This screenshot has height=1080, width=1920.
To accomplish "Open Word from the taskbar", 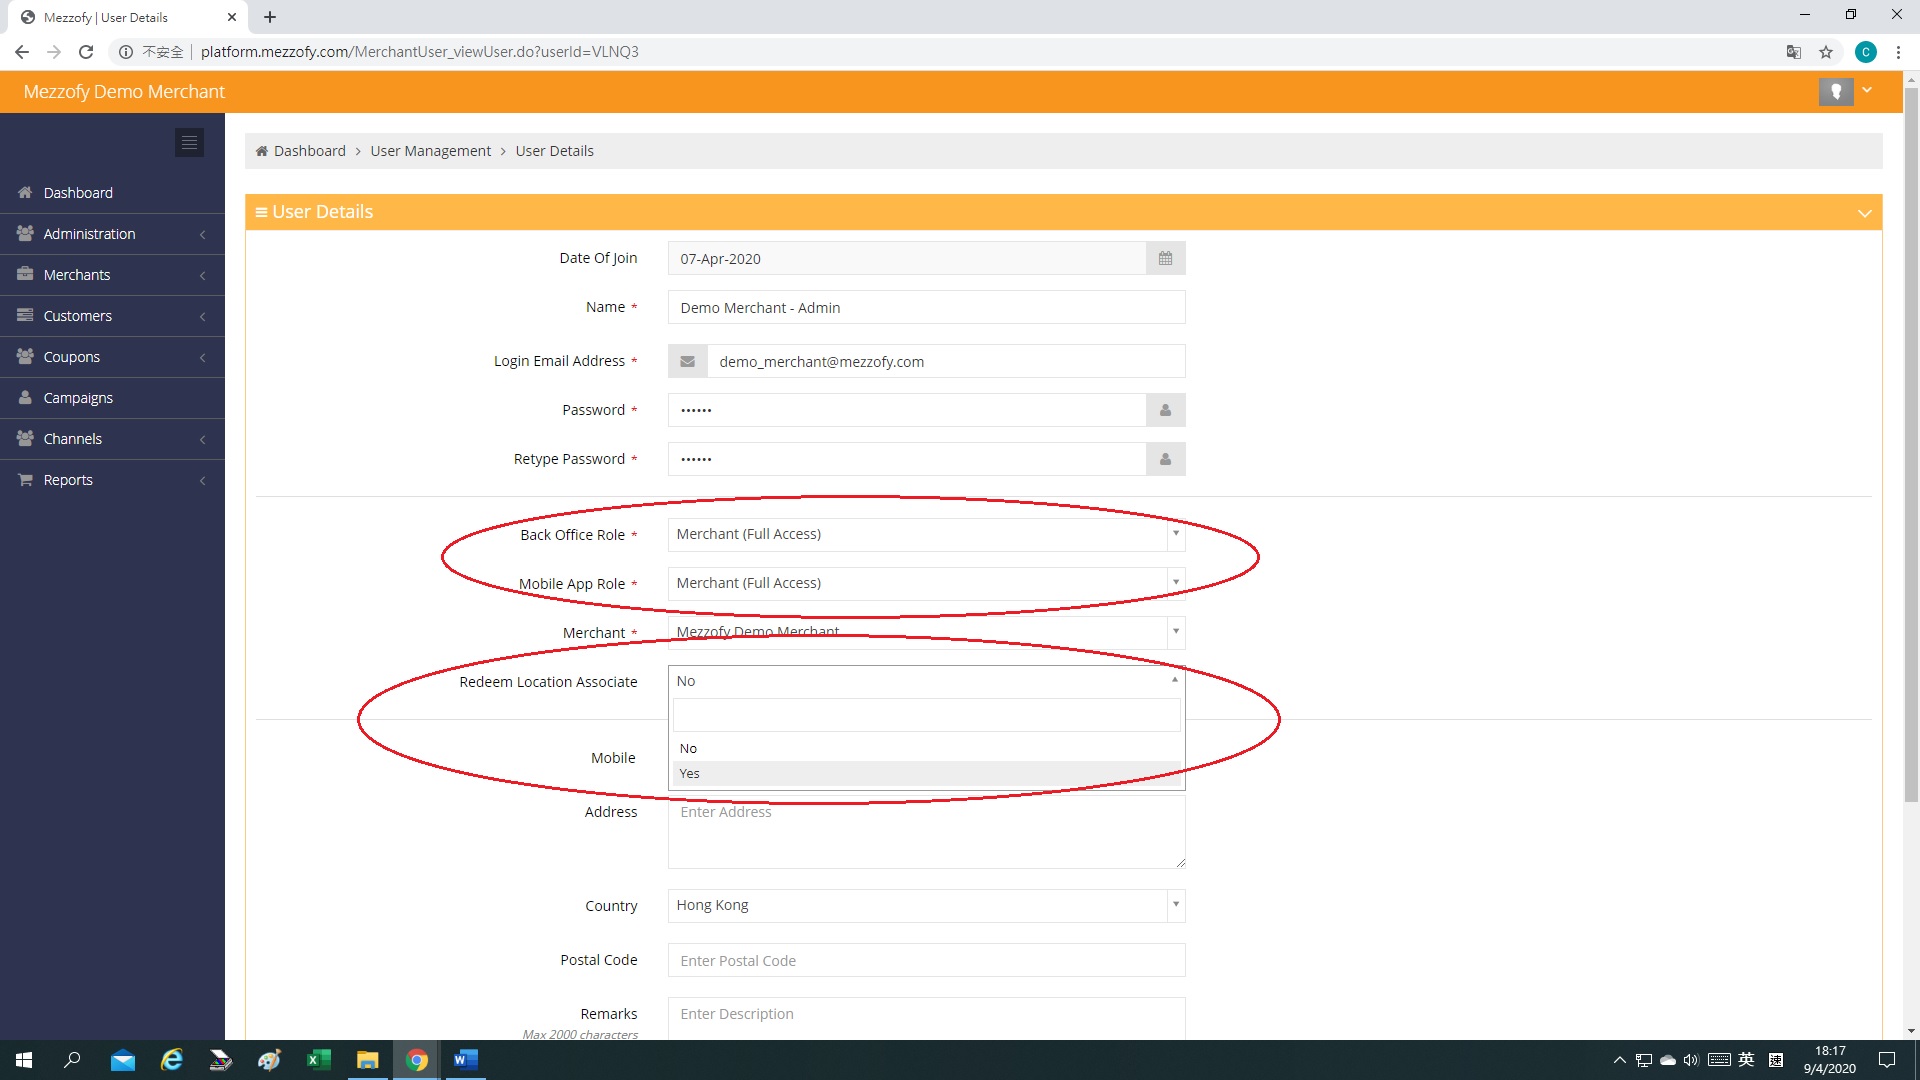I will (466, 1060).
